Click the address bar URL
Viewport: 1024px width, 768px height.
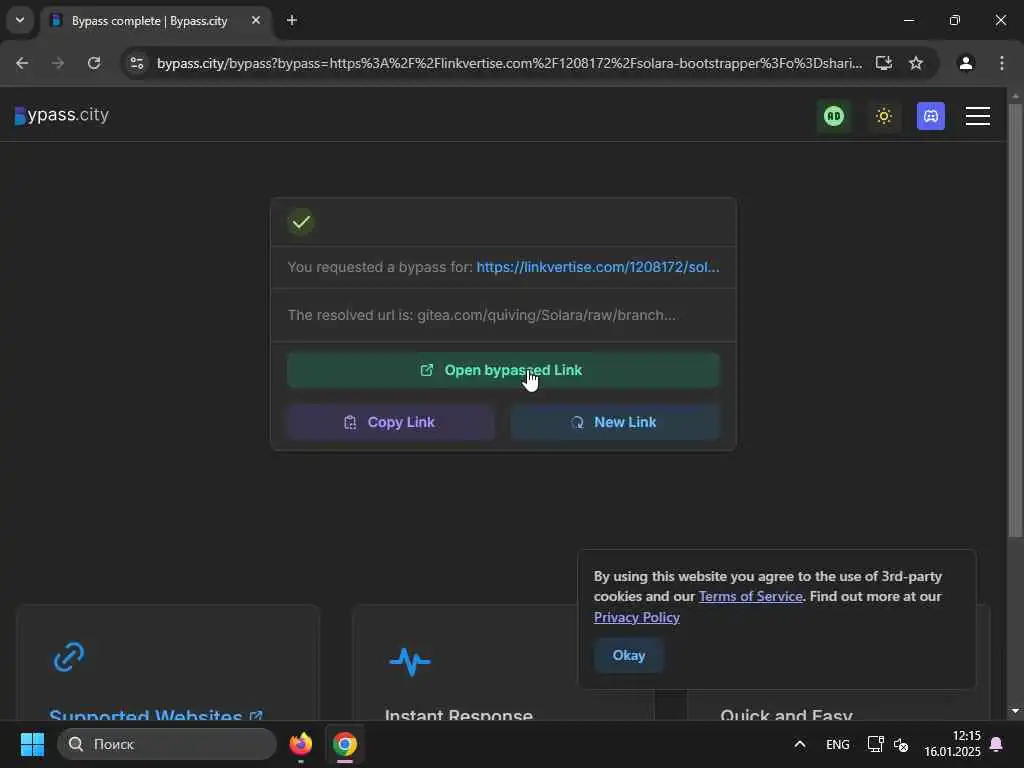coord(509,63)
